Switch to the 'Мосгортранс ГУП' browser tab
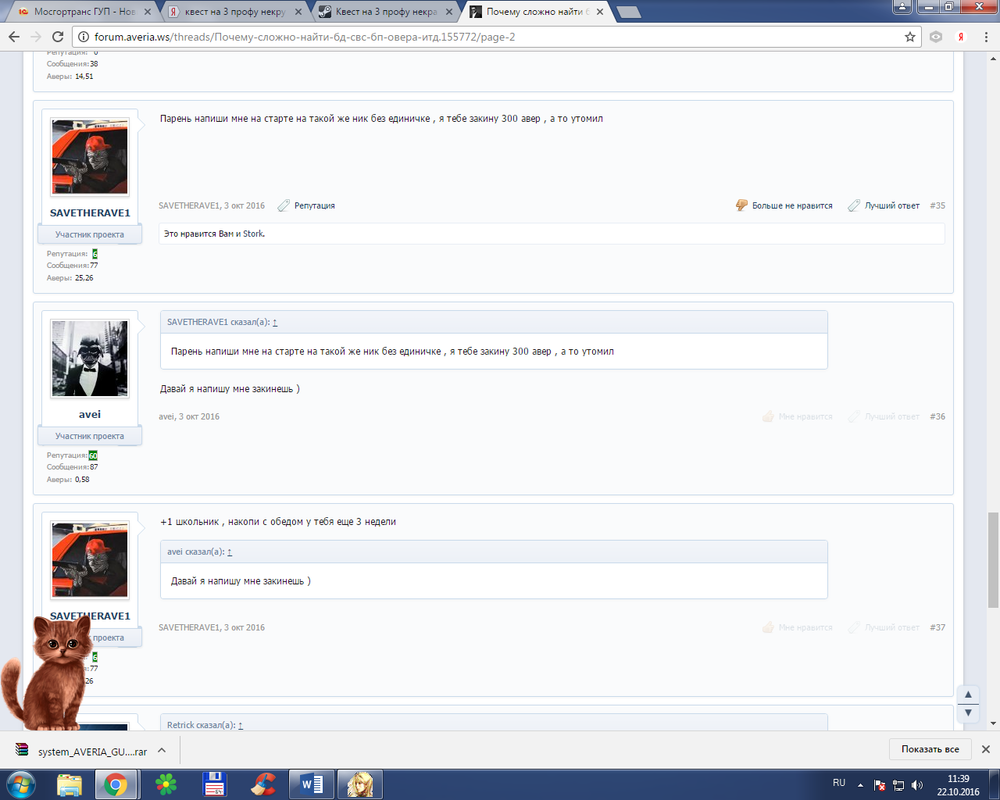Viewport: 1000px width, 800px height. coord(78,11)
